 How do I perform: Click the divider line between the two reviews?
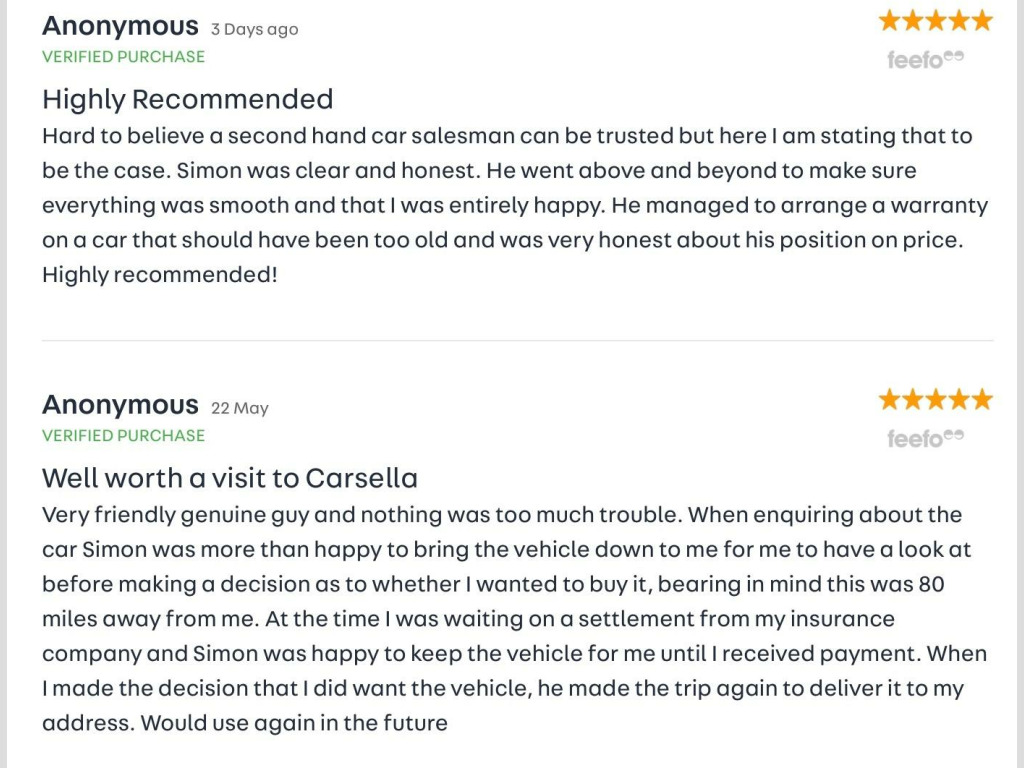[517, 341]
